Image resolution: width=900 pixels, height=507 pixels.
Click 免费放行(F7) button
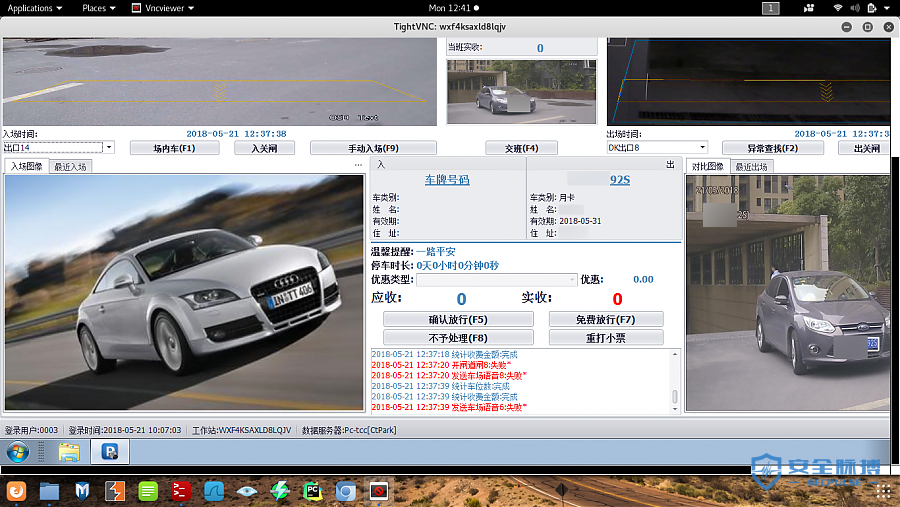pos(606,319)
